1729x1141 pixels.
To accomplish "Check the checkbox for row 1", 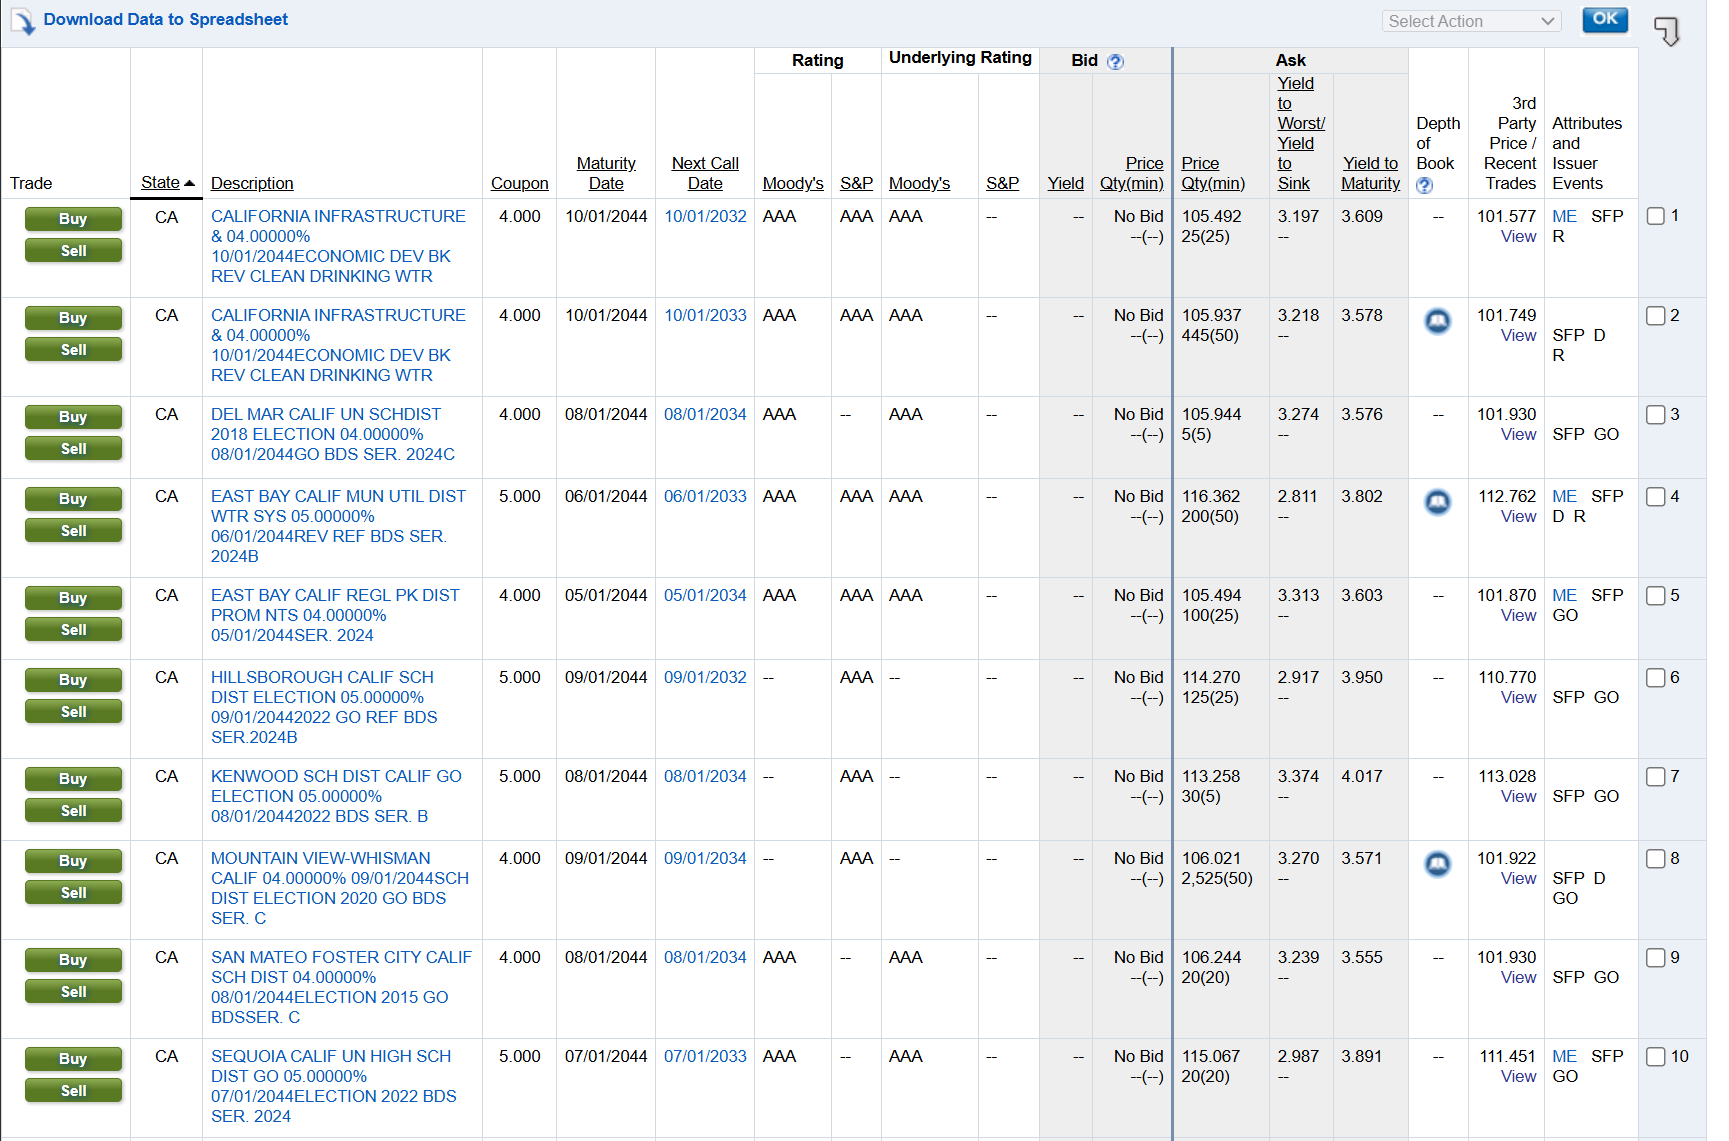I will (x=1656, y=216).
